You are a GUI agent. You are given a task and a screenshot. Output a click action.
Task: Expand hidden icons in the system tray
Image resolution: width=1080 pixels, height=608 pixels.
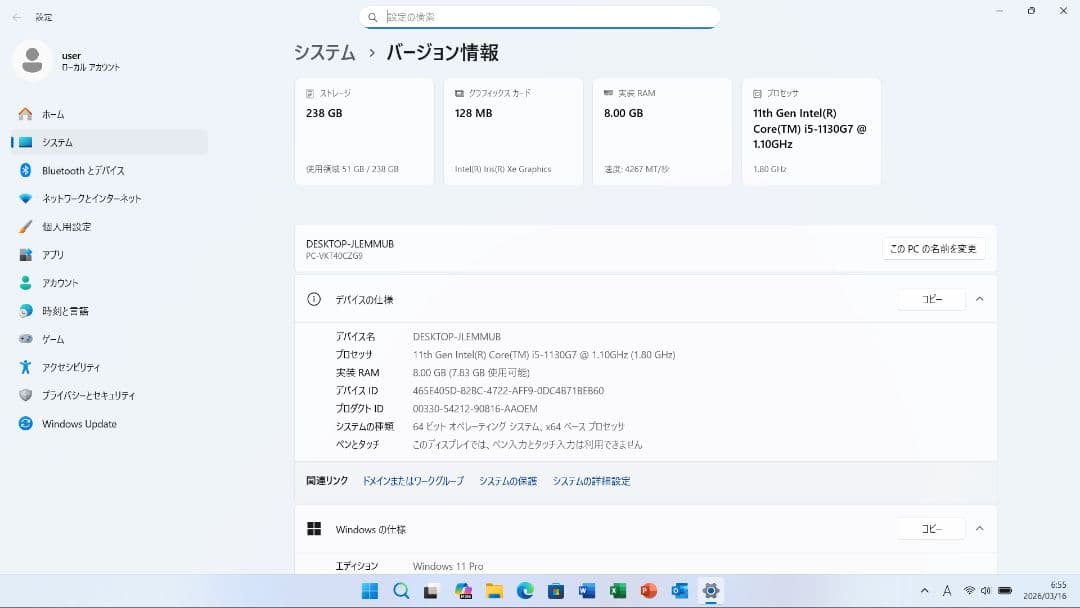click(x=924, y=590)
